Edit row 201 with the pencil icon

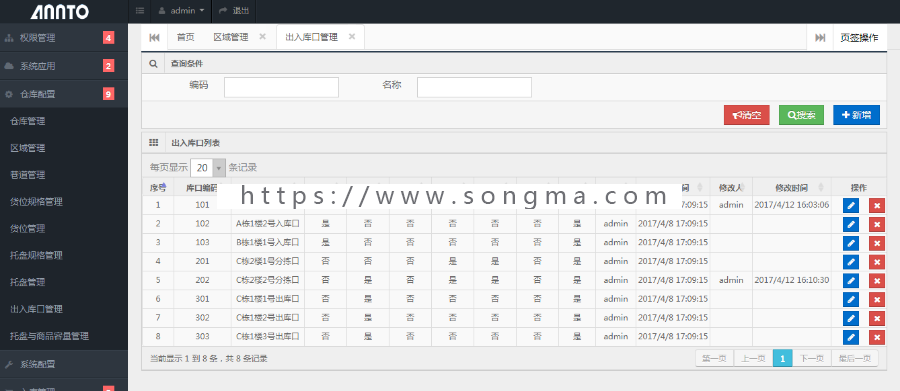point(851,262)
